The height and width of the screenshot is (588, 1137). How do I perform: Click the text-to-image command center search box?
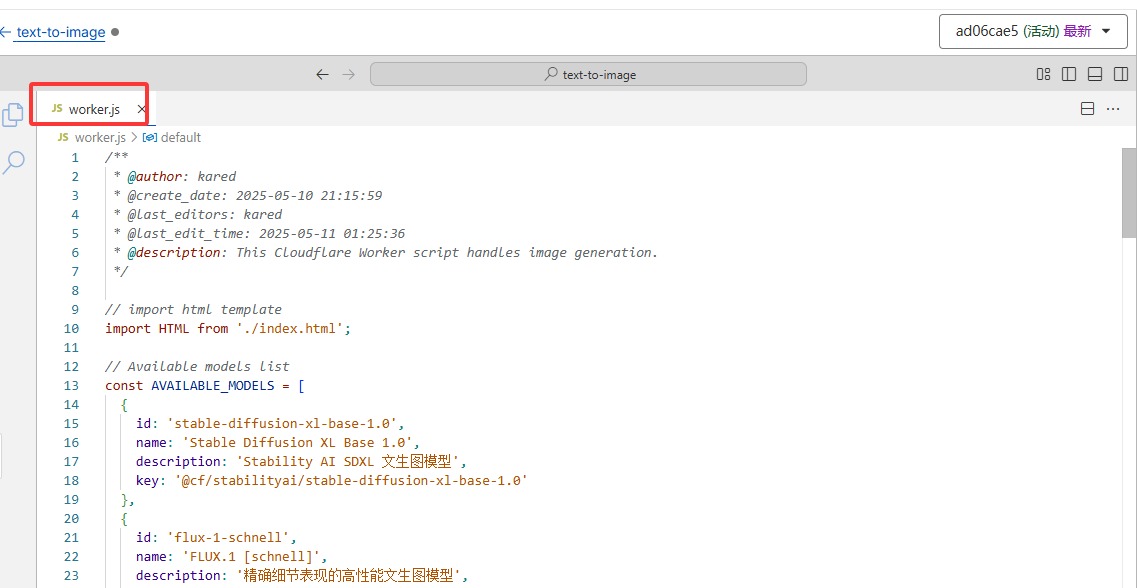pos(588,74)
